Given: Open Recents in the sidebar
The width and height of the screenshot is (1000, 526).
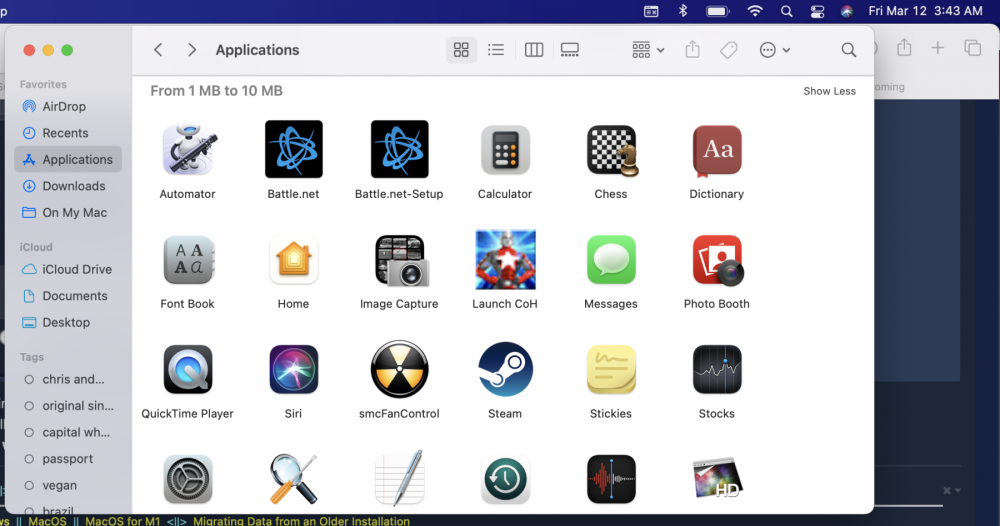Looking at the screenshot, I should (x=68, y=133).
